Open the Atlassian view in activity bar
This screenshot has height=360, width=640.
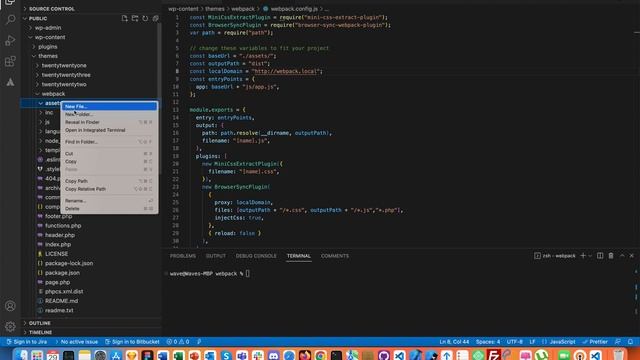(10, 82)
